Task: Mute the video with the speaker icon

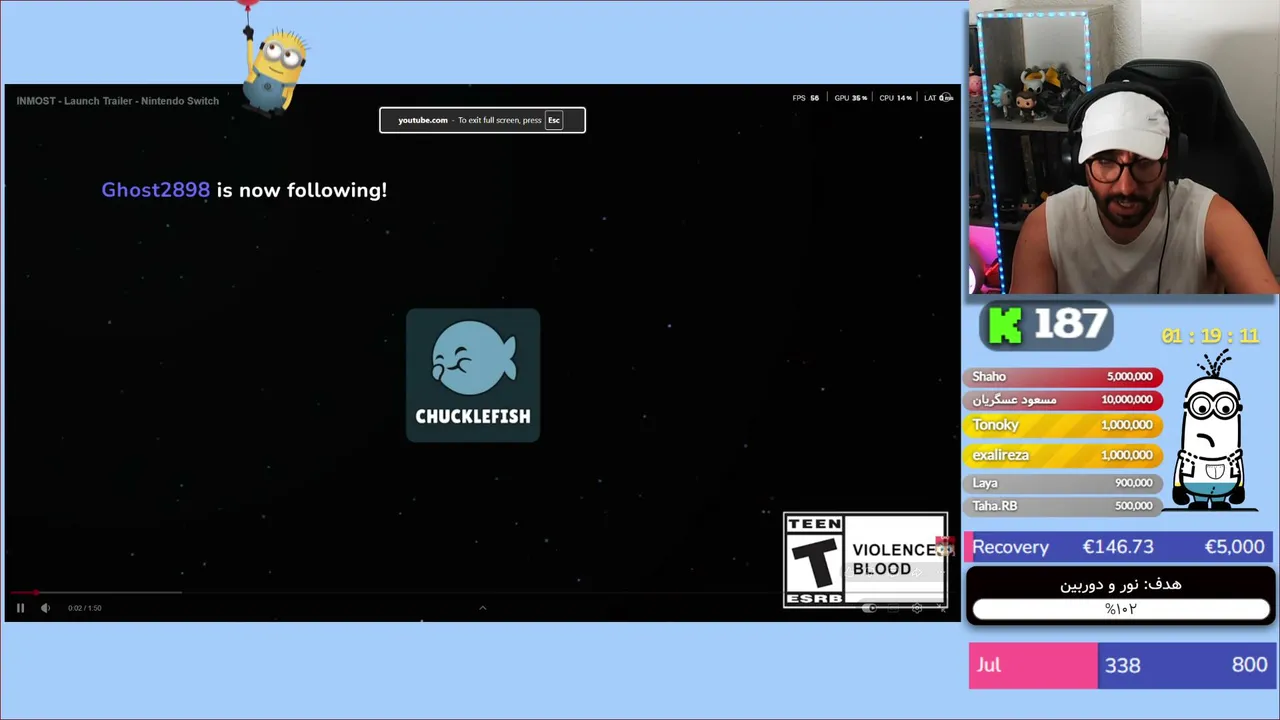Action: (x=45, y=608)
